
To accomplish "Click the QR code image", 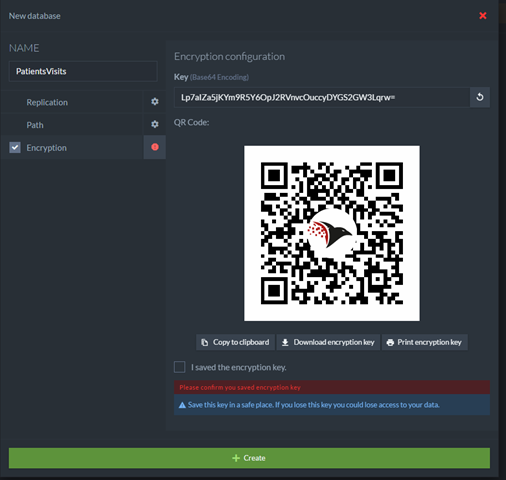I will [332, 233].
